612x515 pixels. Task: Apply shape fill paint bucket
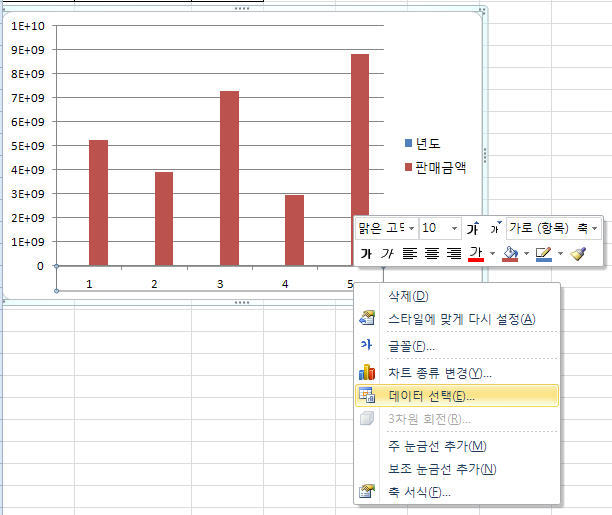click(510, 254)
